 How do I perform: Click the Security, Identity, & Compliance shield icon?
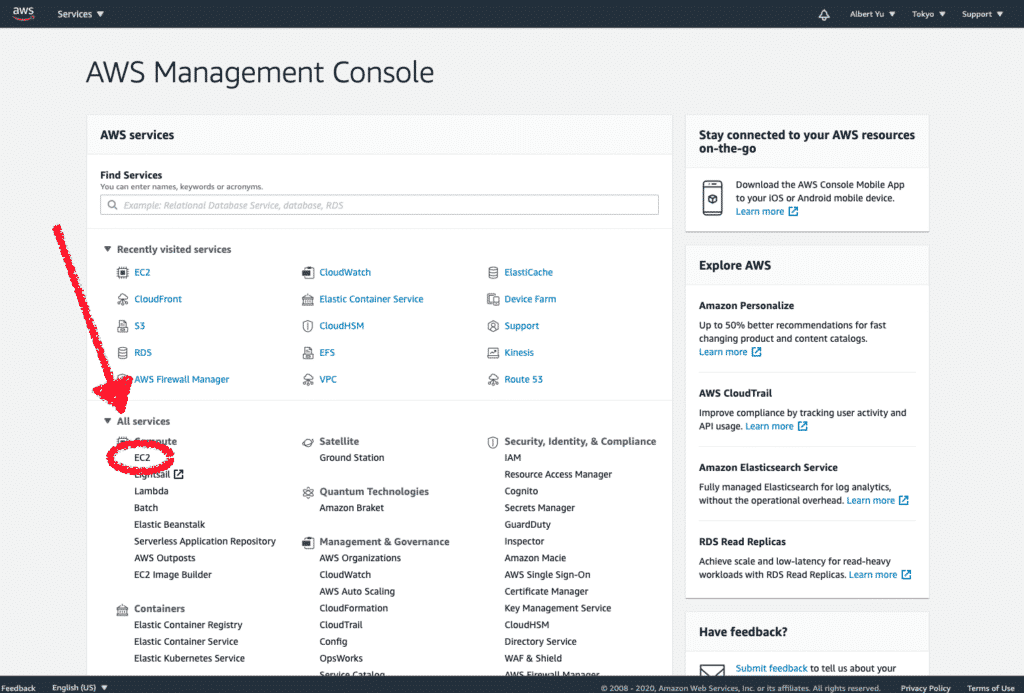click(x=493, y=442)
